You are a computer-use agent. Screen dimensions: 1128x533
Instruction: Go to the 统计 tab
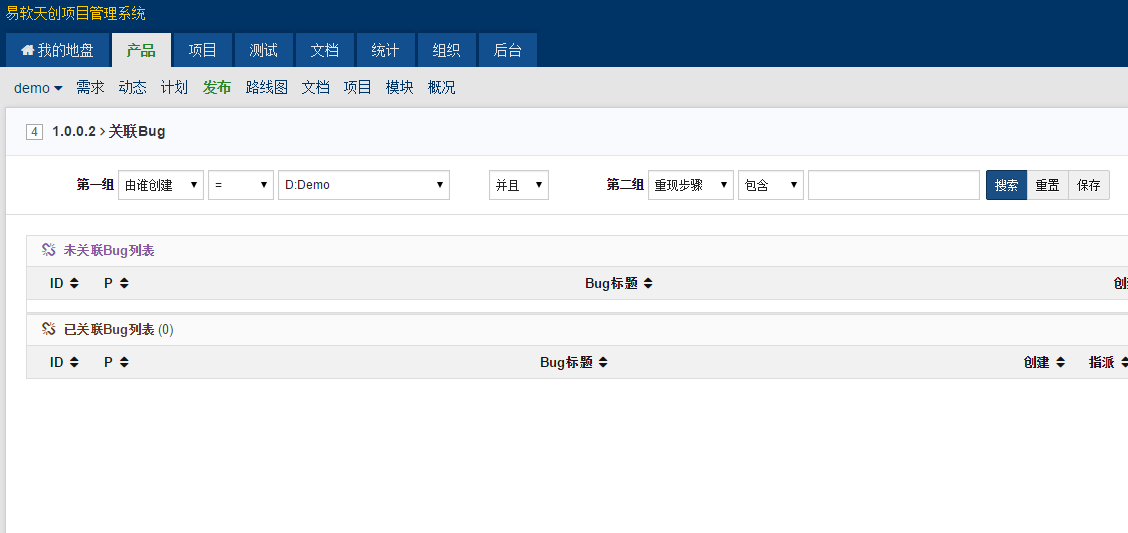pyautogui.click(x=386, y=50)
